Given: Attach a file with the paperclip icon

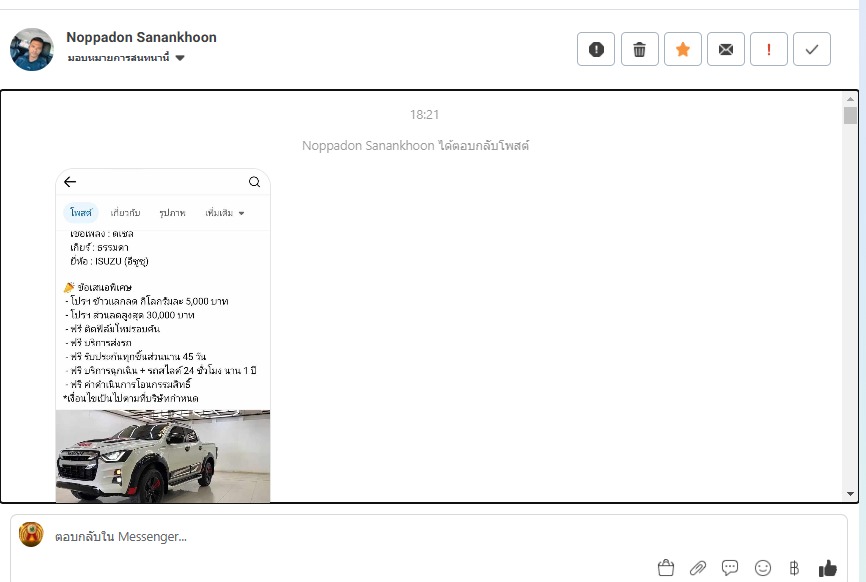Looking at the screenshot, I should point(698,568).
